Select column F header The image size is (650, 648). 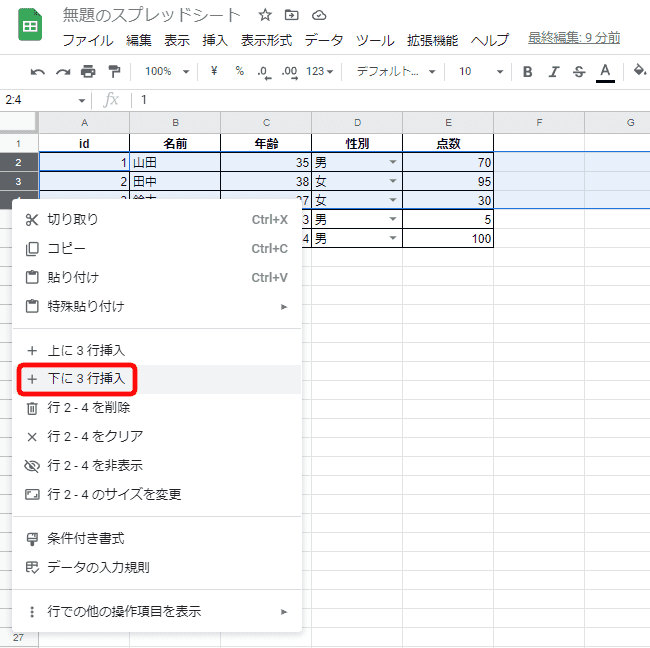pyautogui.click(x=539, y=122)
